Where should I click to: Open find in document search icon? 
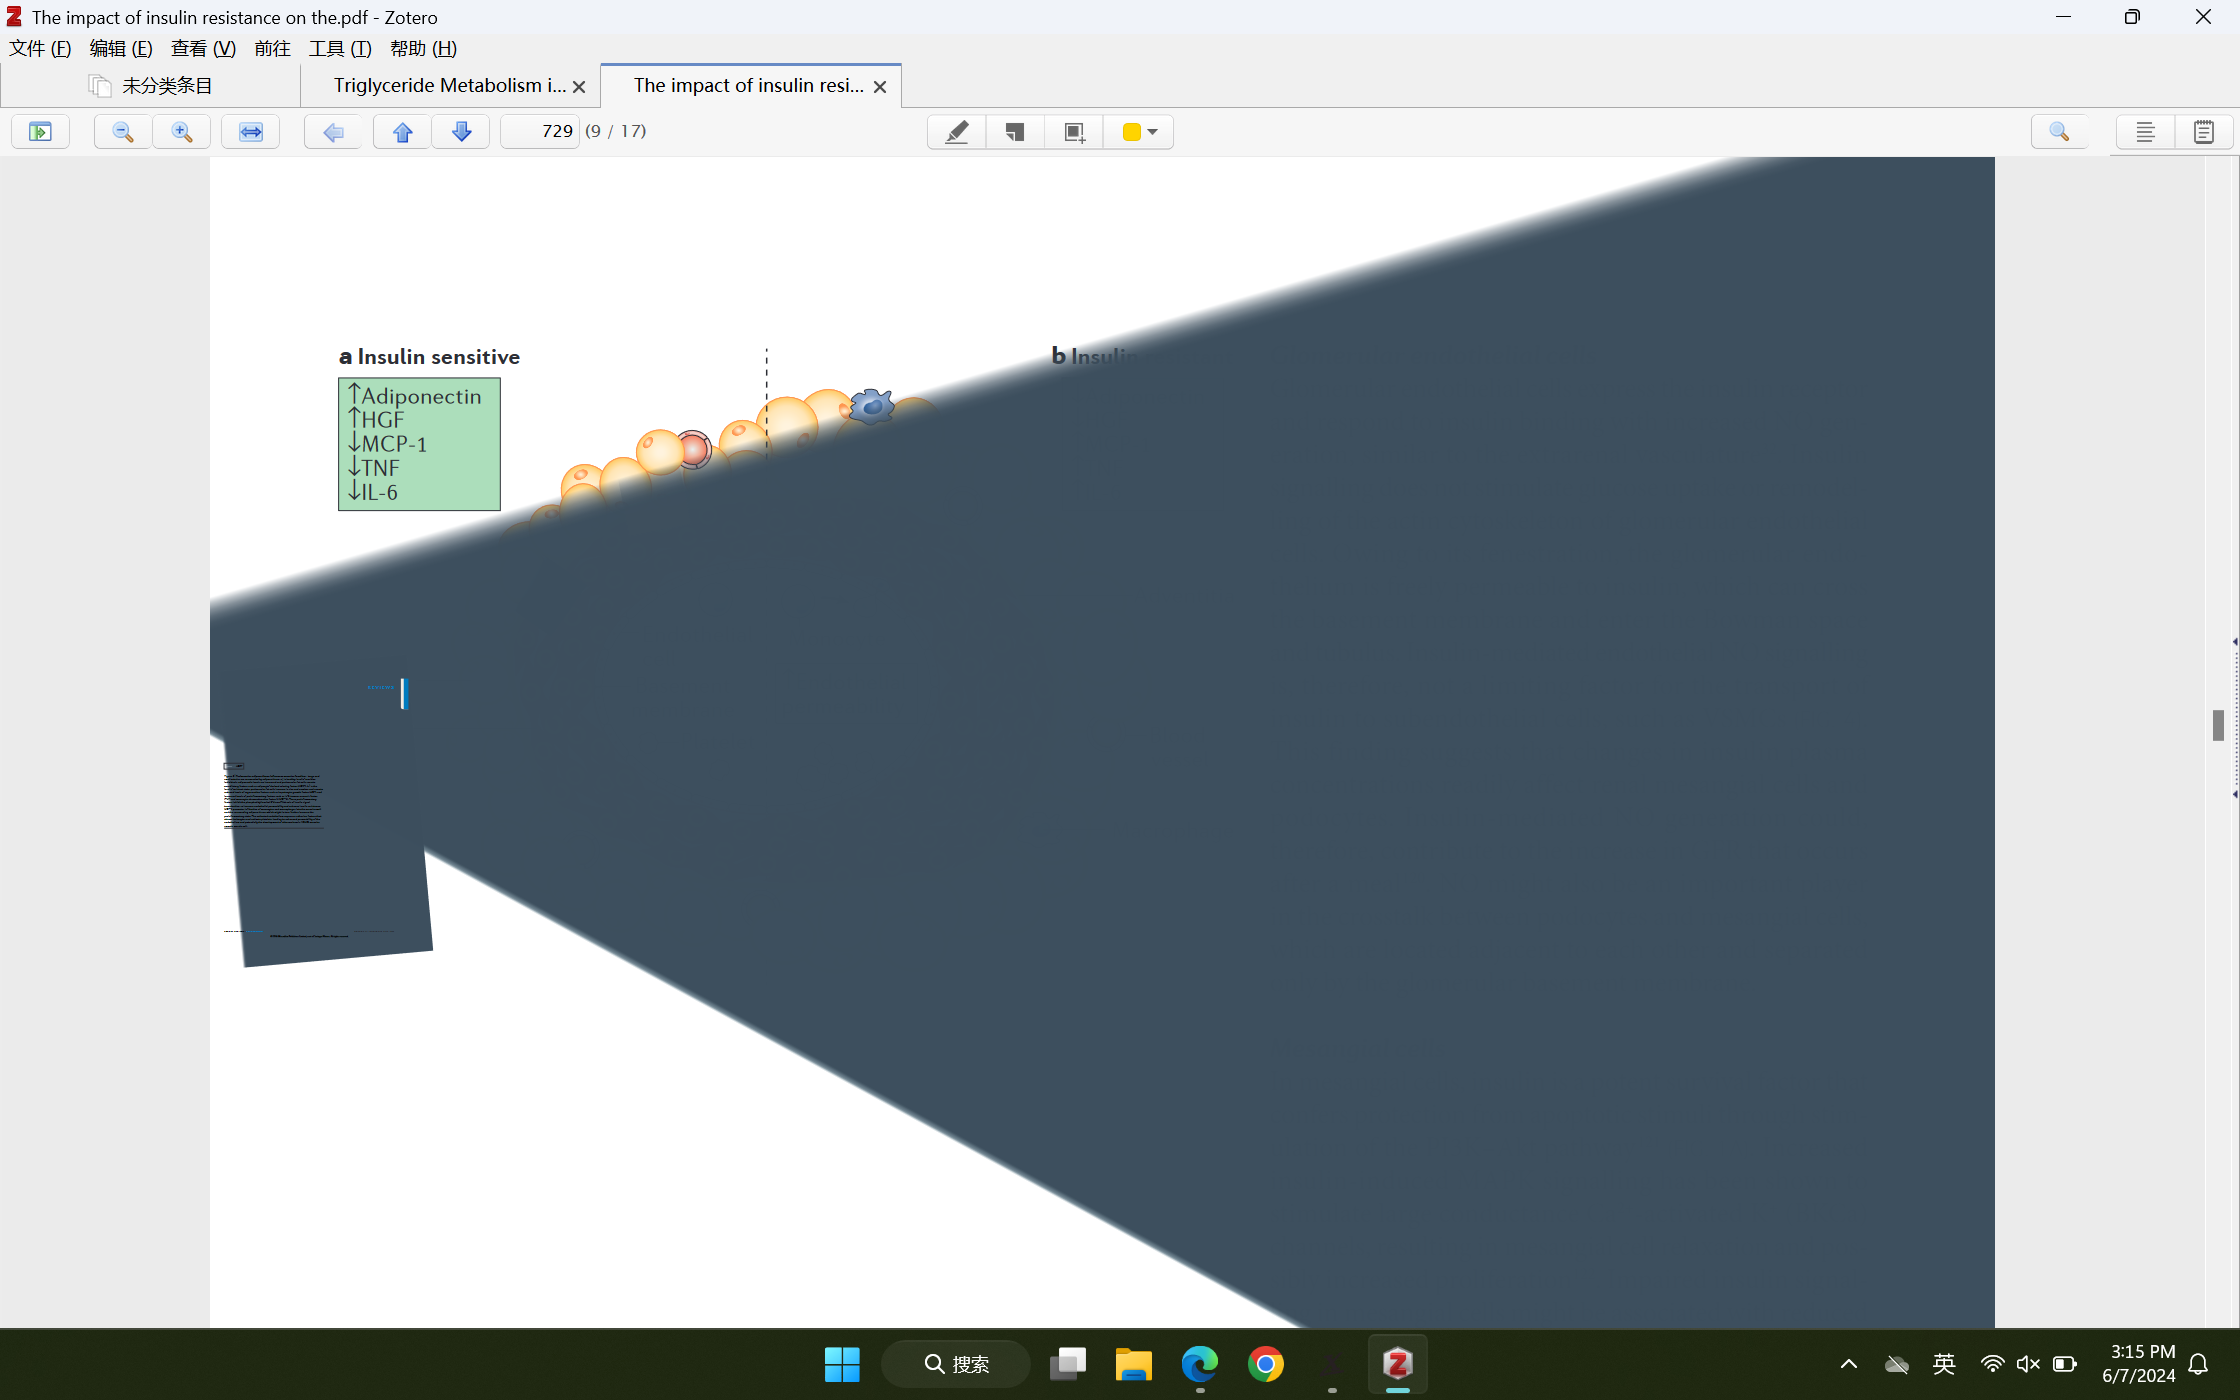(2059, 131)
